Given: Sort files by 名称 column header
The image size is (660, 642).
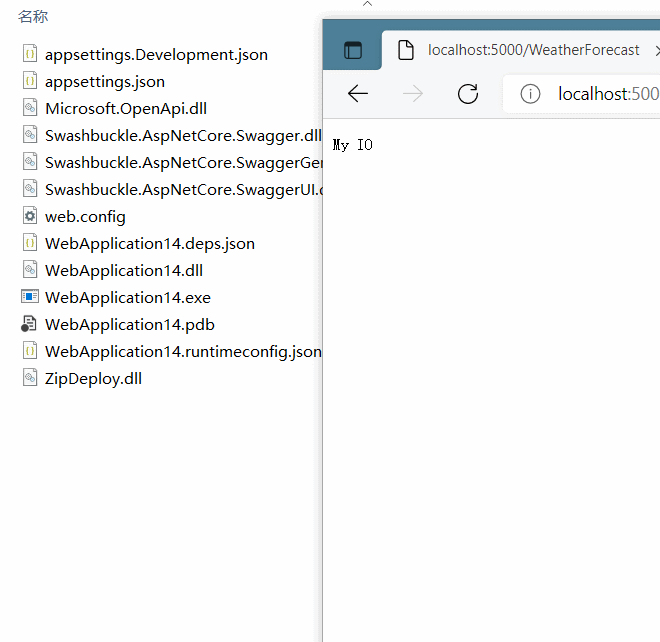Looking at the screenshot, I should (x=33, y=16).
